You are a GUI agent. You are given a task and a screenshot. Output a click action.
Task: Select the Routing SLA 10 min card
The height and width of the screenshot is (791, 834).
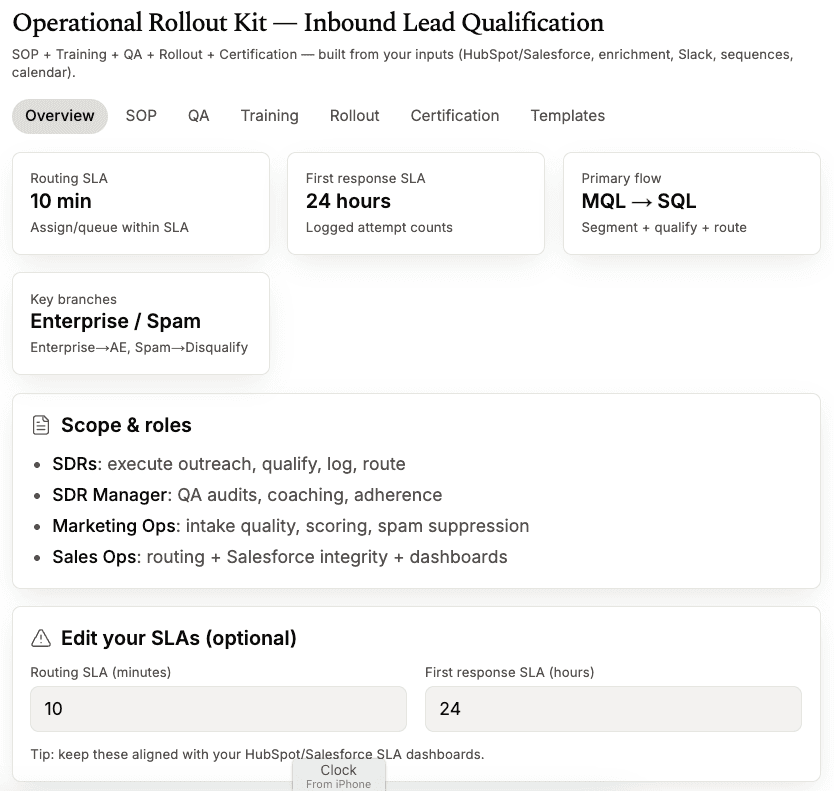(141, 203)
